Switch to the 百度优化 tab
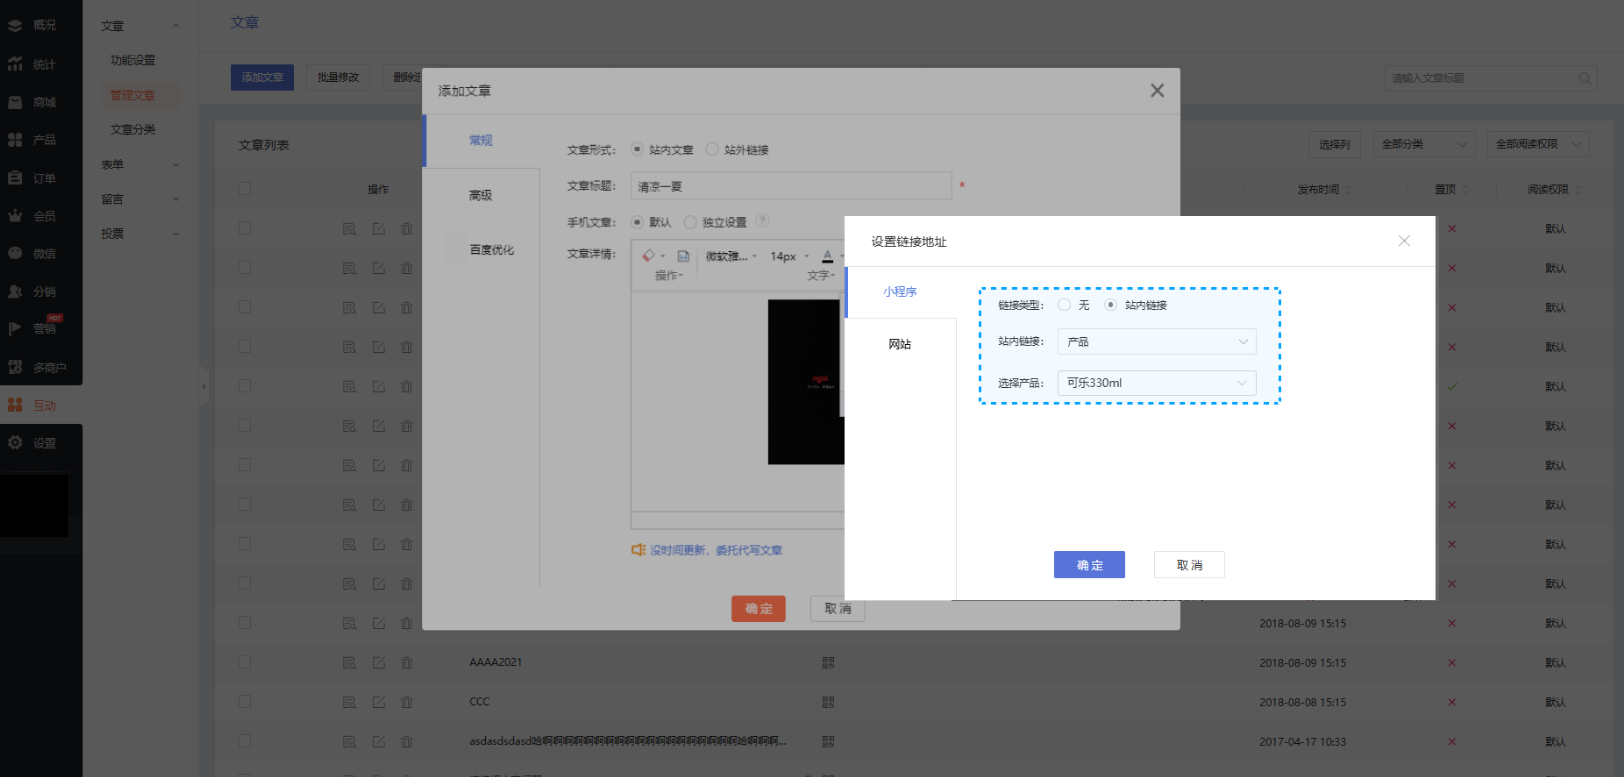This screenshot has width=1624, height=777. click(x=491, y=250)
